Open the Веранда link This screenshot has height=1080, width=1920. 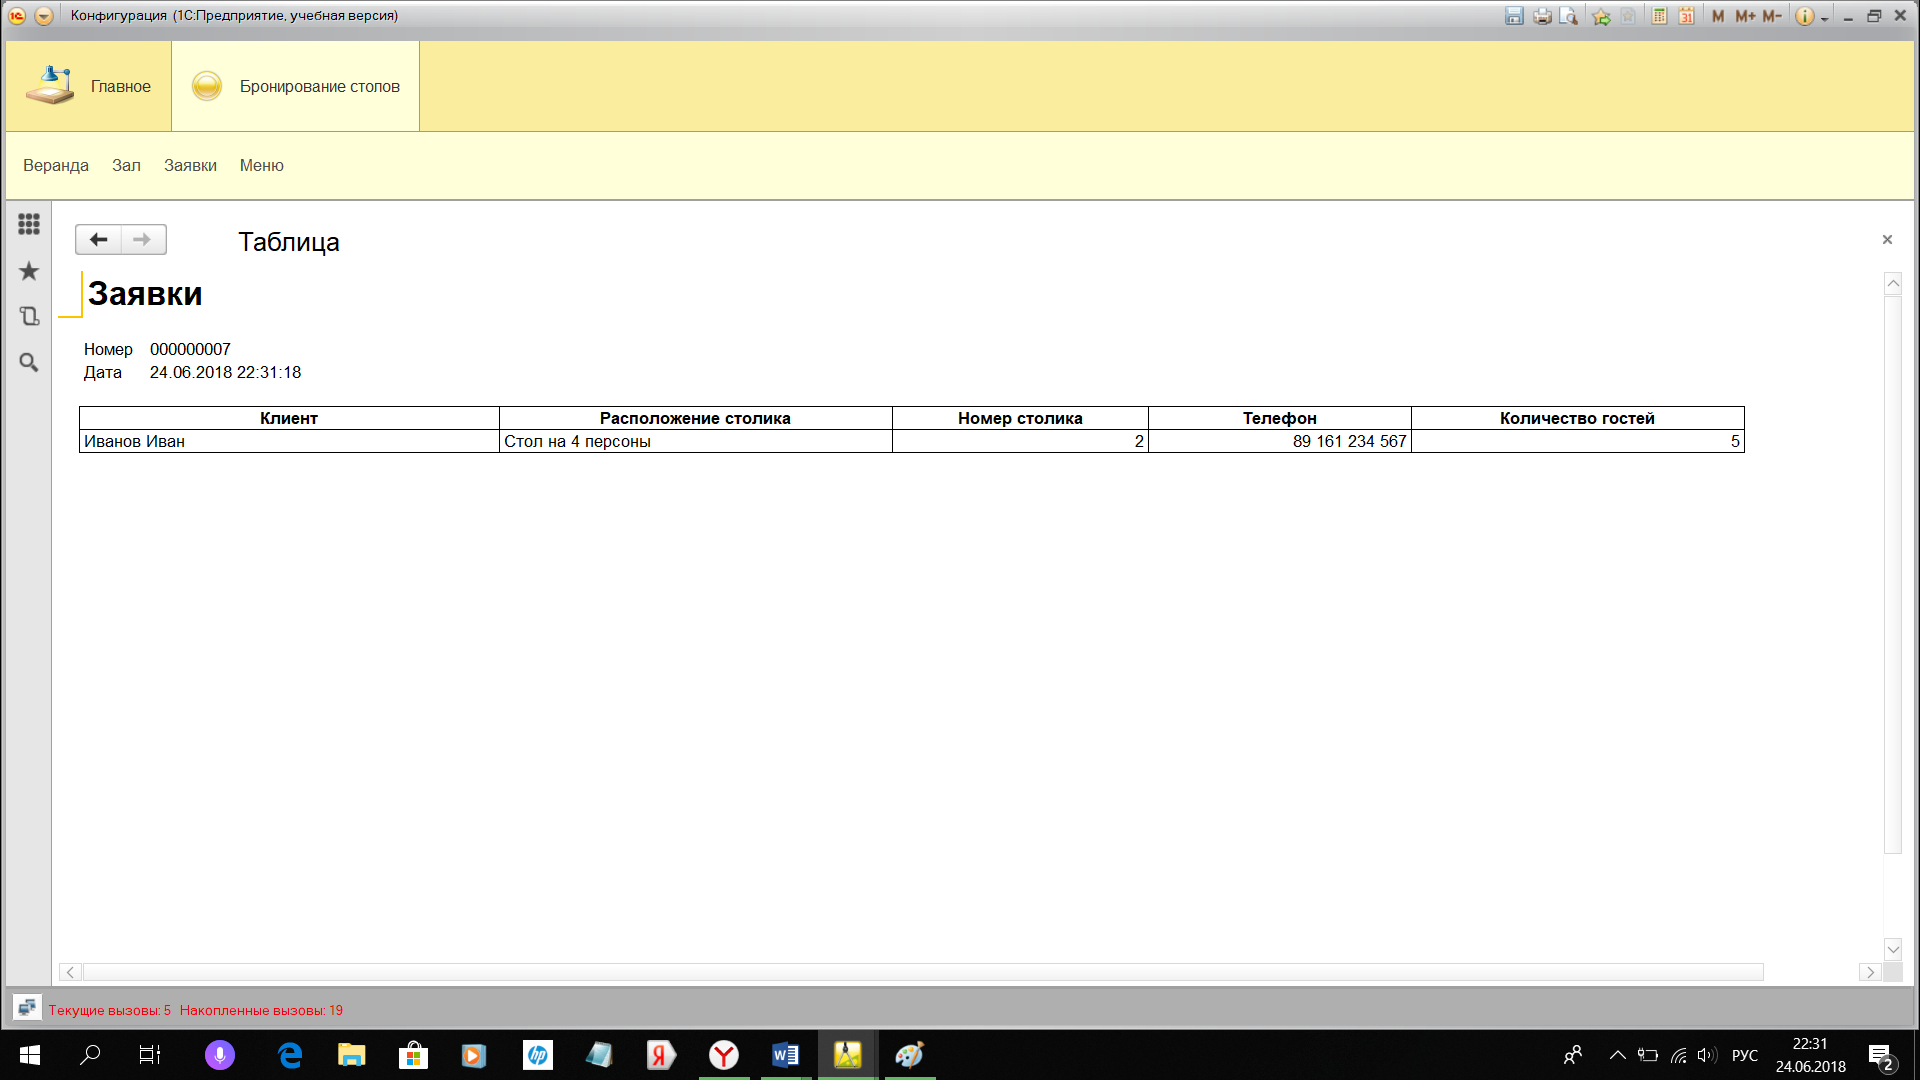[56, 166]
